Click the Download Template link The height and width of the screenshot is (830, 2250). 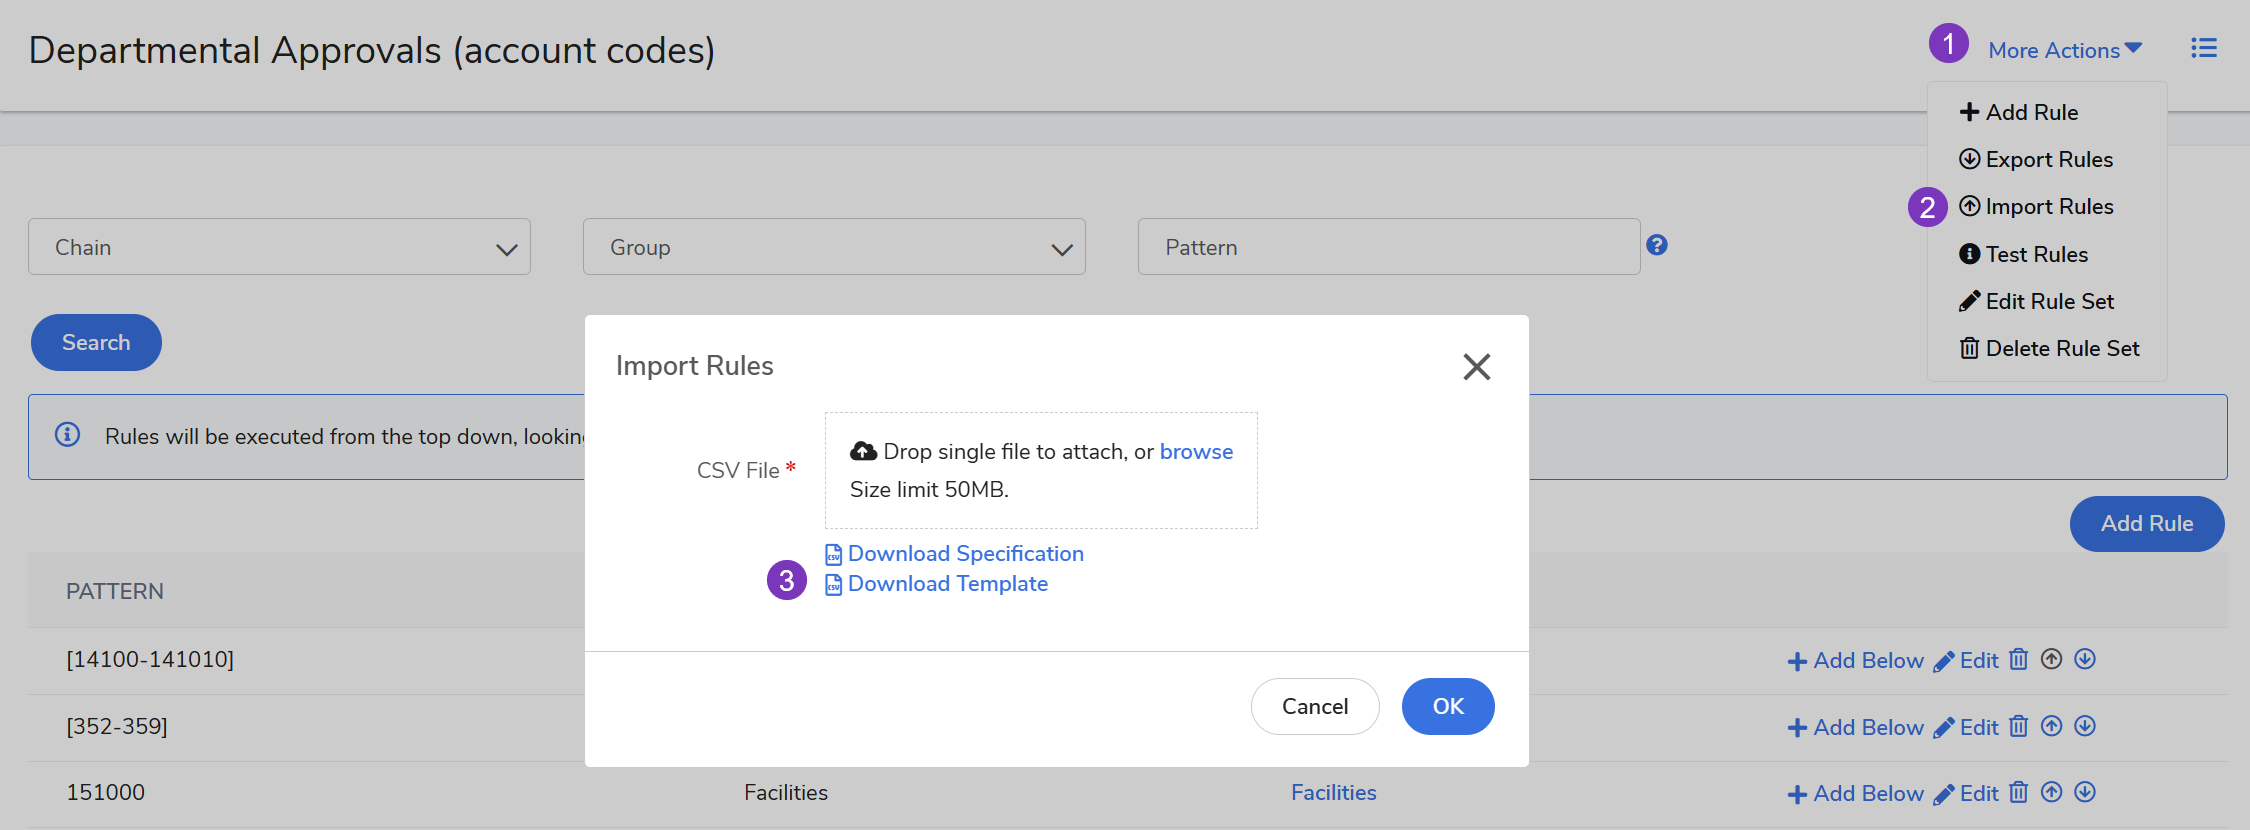pyautogui.click(x=947, y=584)
